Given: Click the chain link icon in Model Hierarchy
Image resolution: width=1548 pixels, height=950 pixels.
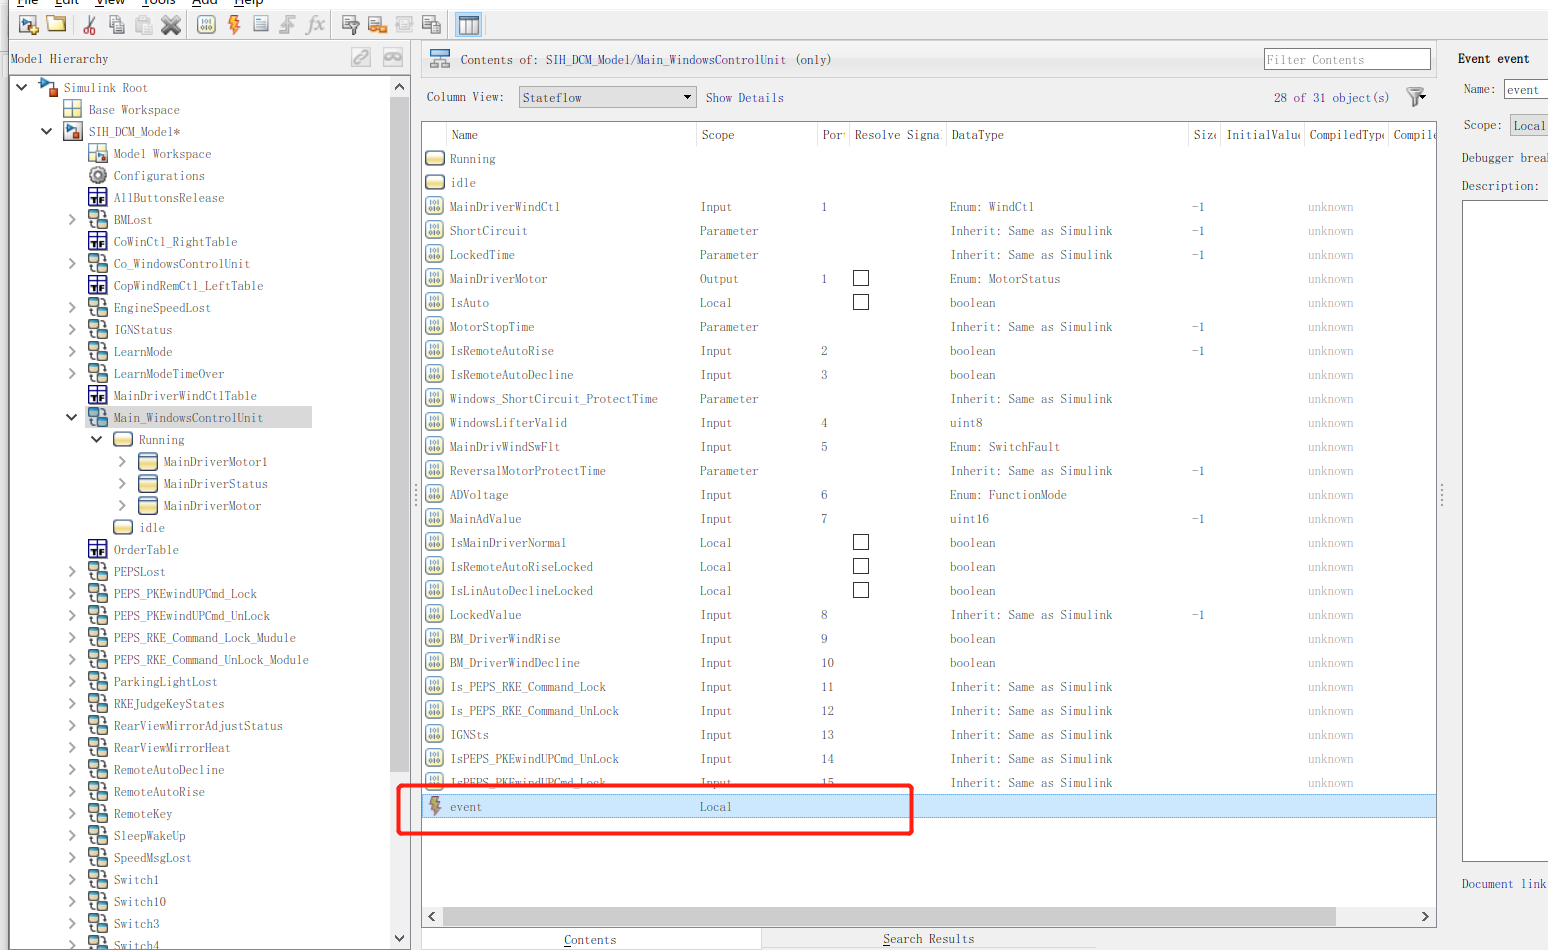Looking at the screenshot, I should pos(361,58).
